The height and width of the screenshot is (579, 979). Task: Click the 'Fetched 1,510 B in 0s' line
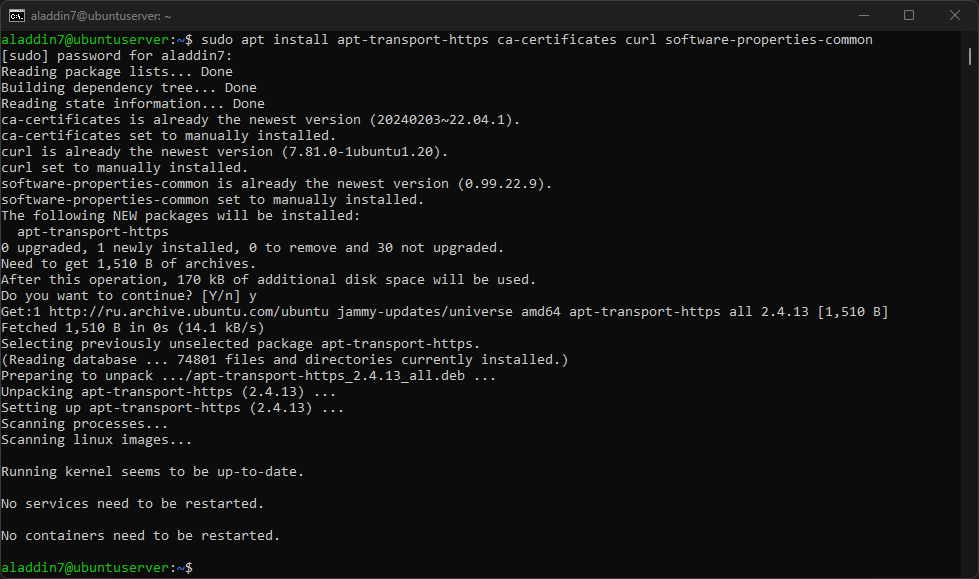[132, 328]
